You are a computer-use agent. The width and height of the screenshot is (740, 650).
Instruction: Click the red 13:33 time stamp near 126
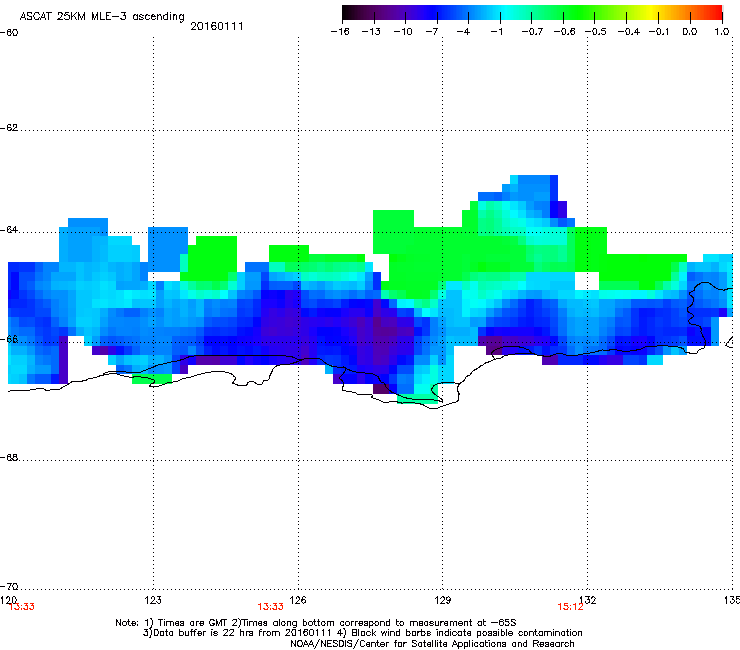click(270, 607)
